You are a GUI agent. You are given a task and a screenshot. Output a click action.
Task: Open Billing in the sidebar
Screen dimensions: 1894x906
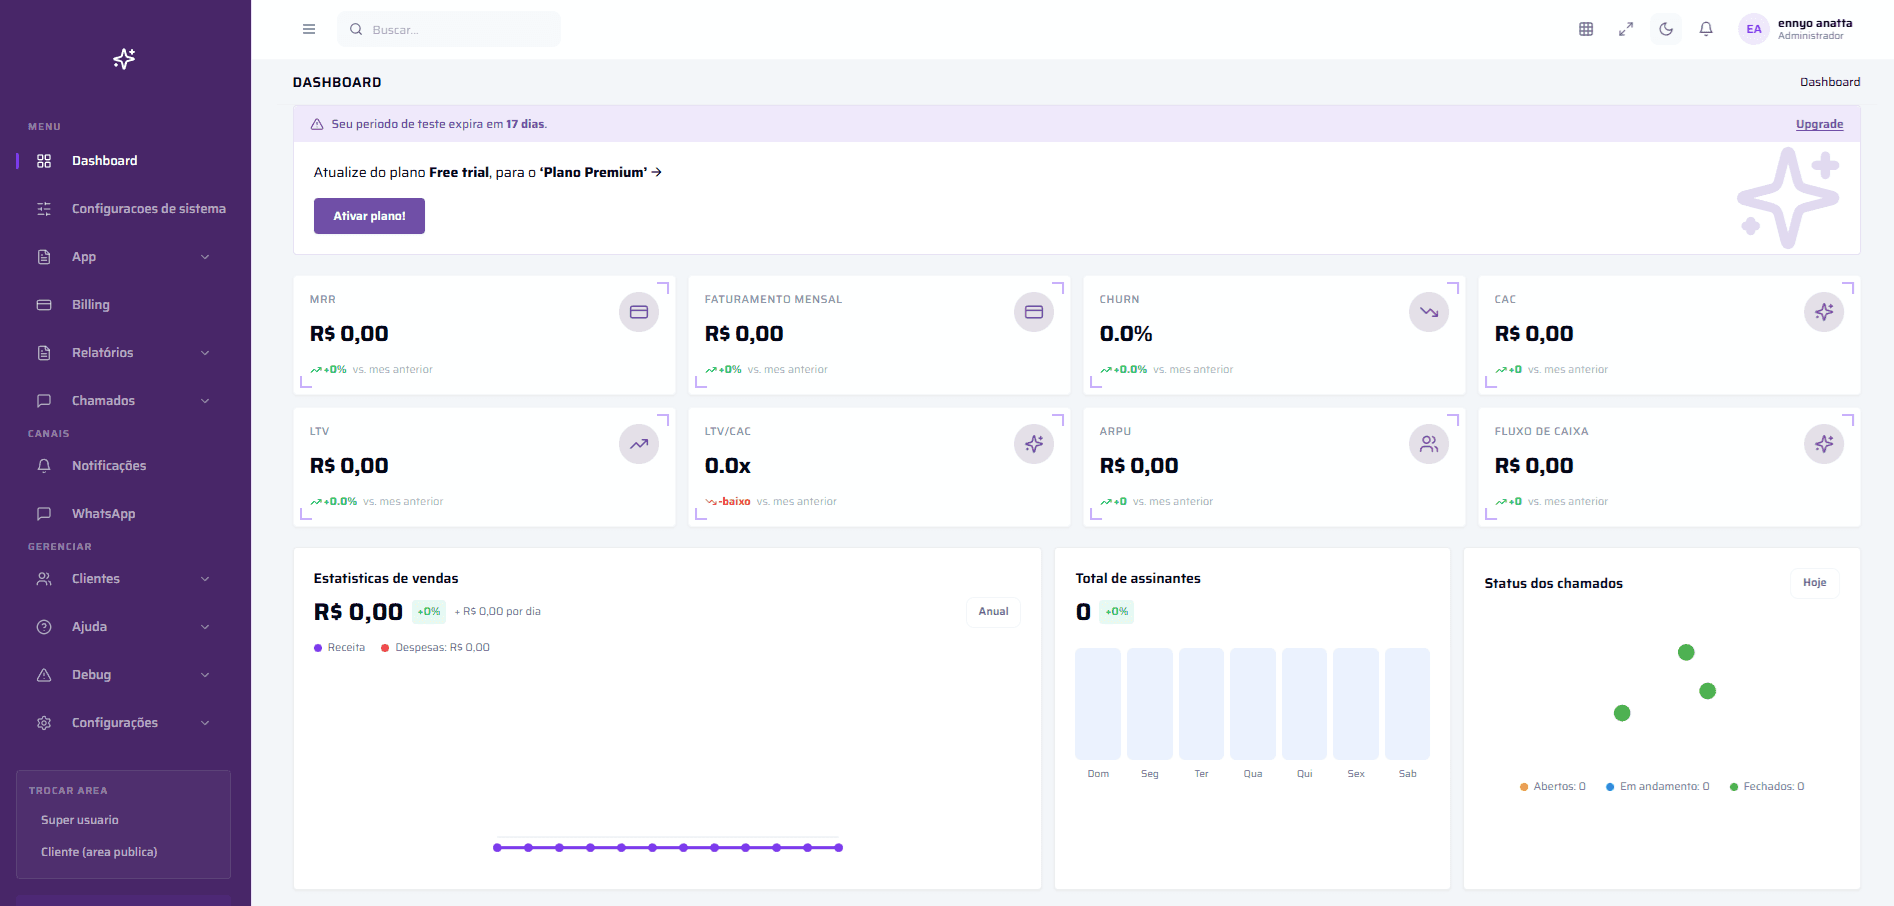[91, 305]
